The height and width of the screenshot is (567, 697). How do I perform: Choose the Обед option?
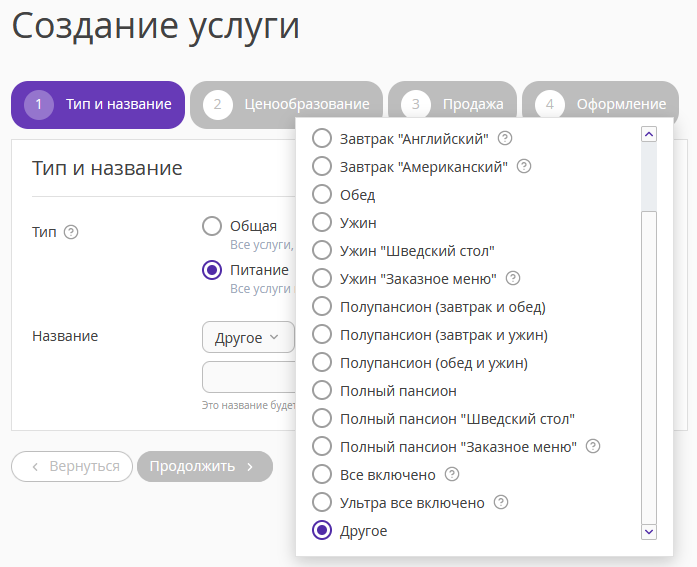click(x=322, y=194)
